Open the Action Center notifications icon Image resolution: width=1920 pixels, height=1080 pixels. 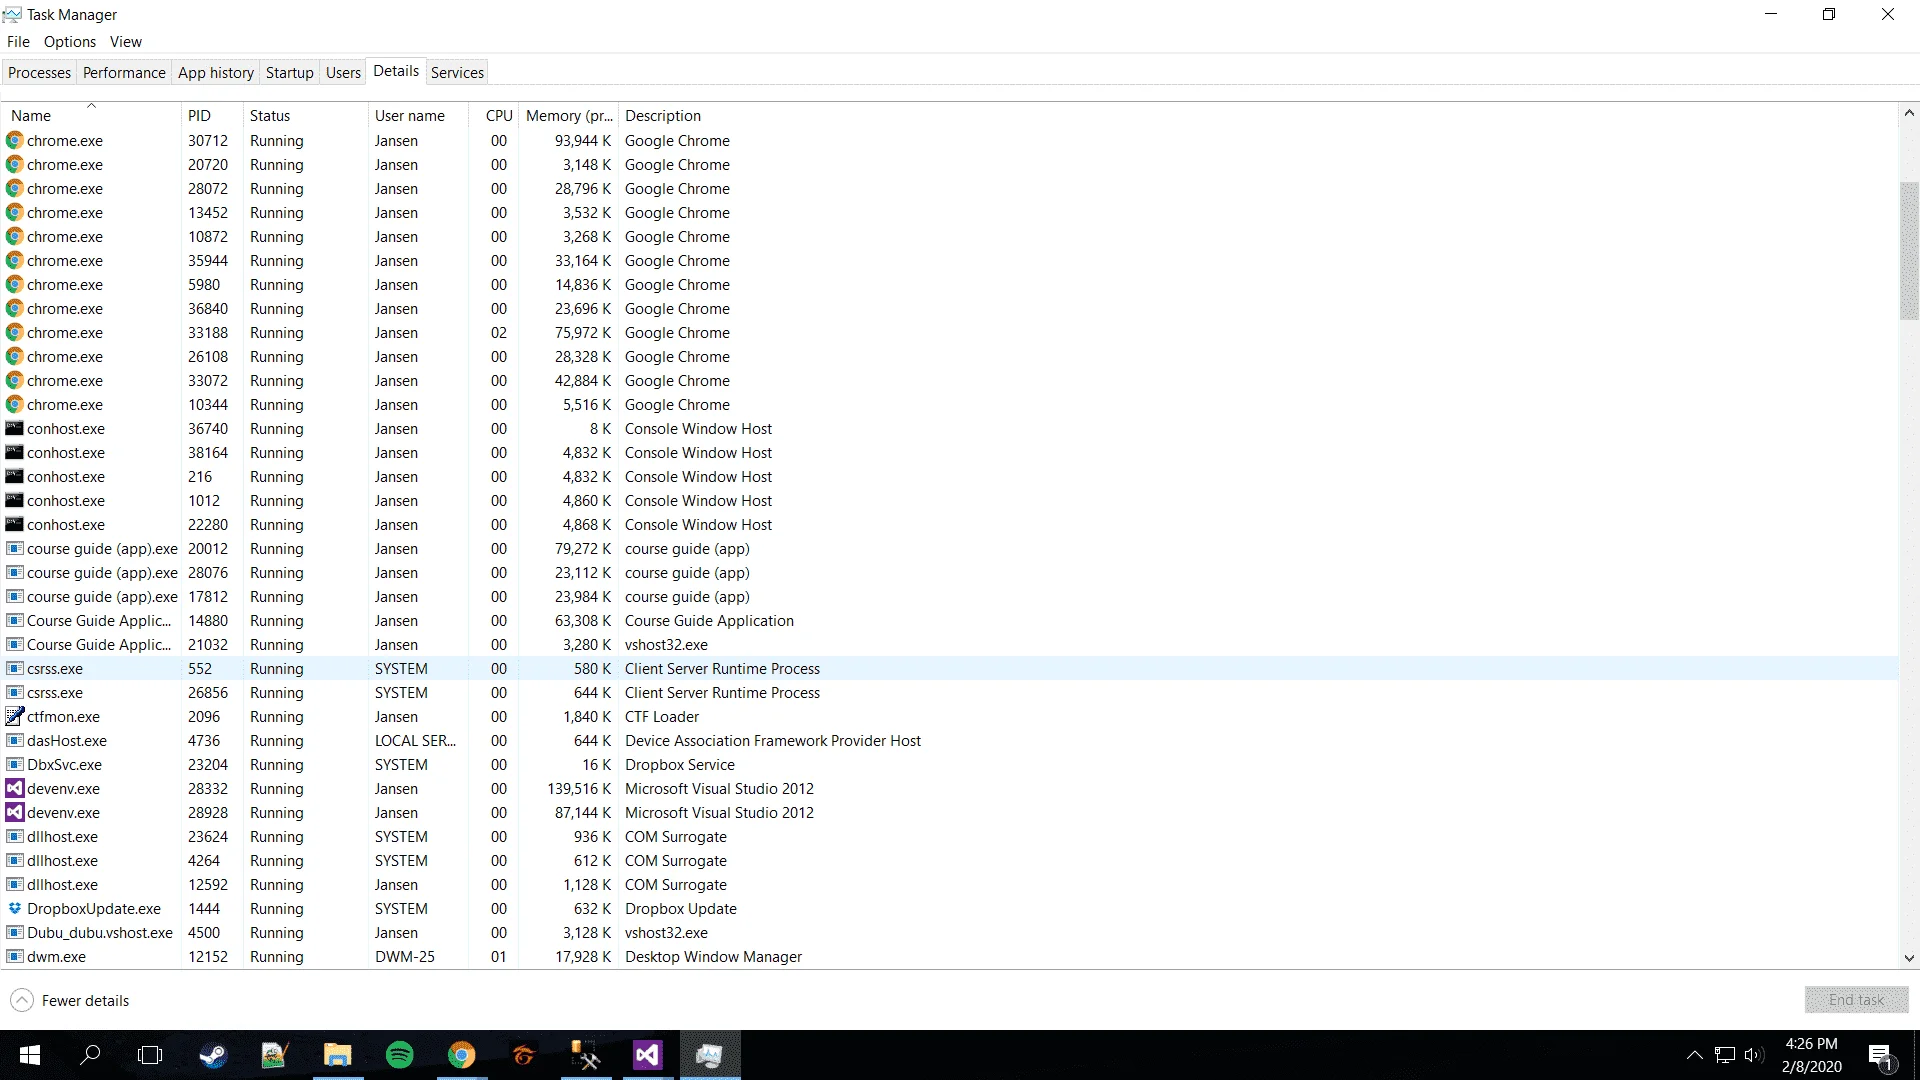(x=1880, y=1055)
